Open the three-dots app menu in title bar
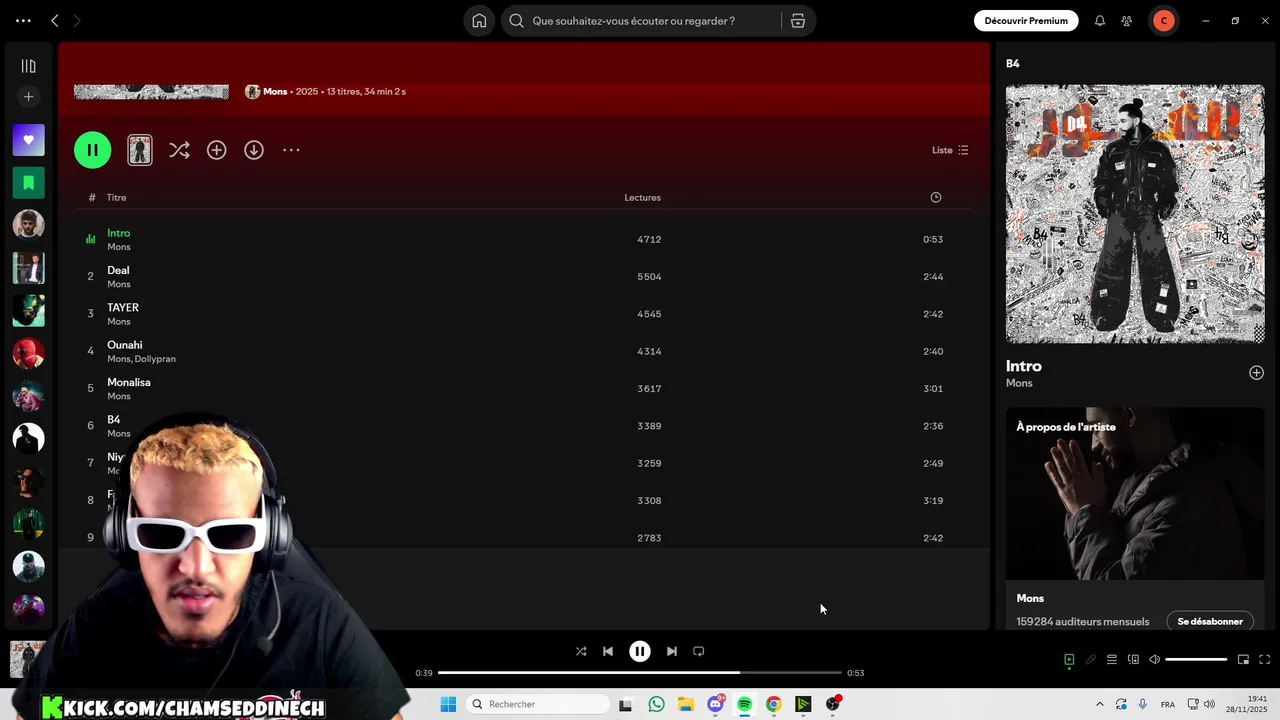This screenshot has height=720, width=1280. [x=23, y=20]
